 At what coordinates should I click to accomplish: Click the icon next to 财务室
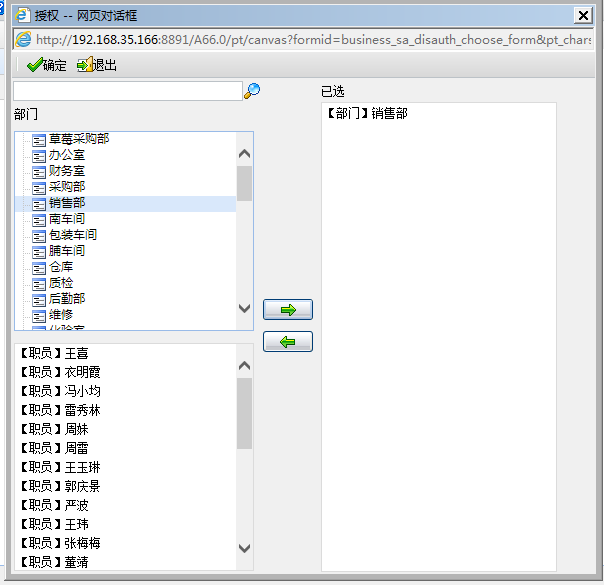coord(39,172)
